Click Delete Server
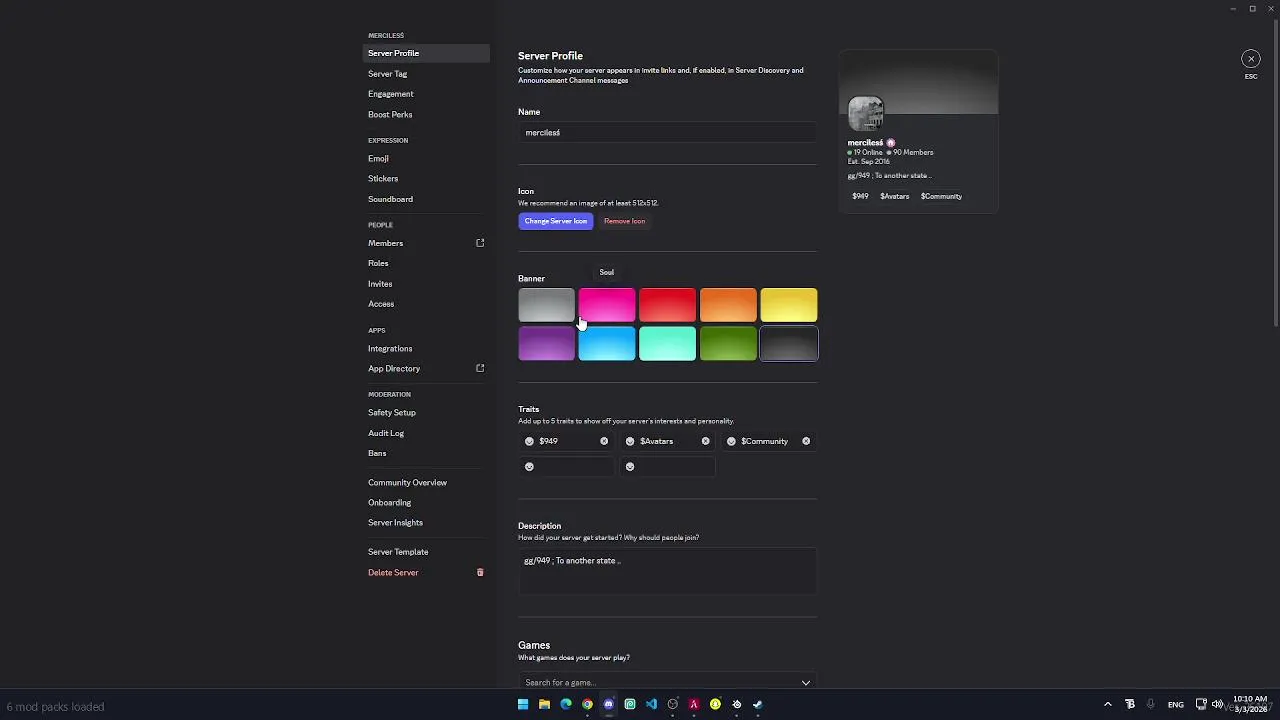 click(426, 573)
